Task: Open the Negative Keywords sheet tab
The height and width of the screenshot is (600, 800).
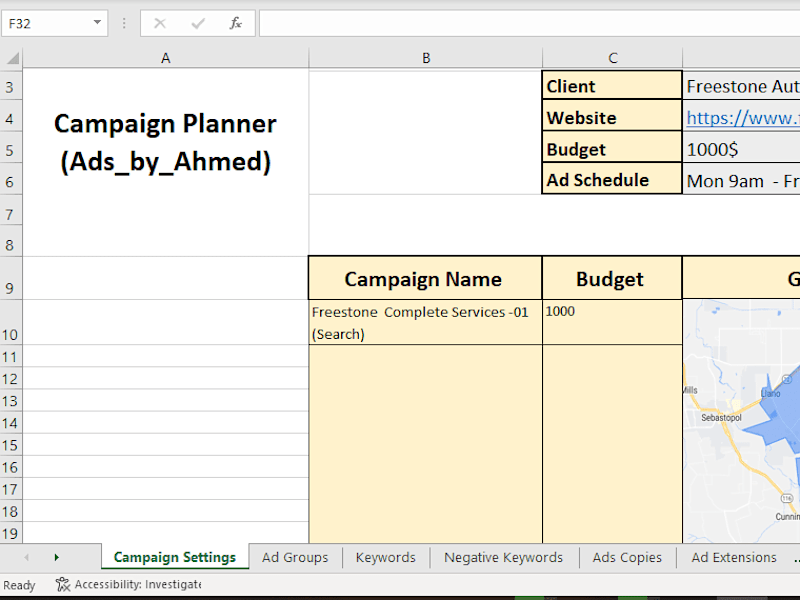Action: (504, 557)
